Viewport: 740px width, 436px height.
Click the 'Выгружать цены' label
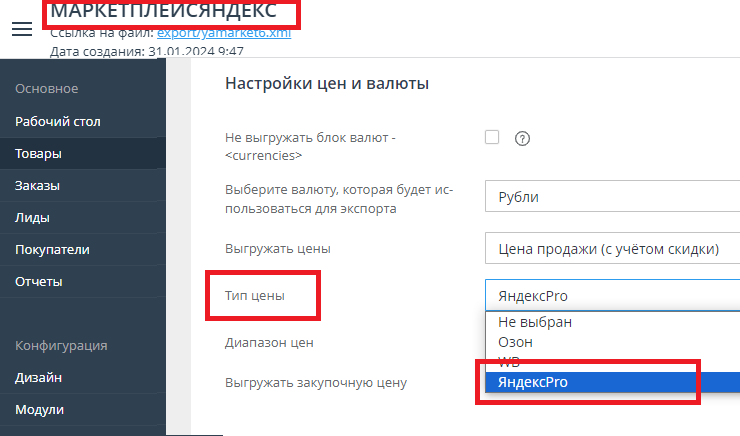tap(278, 248)
